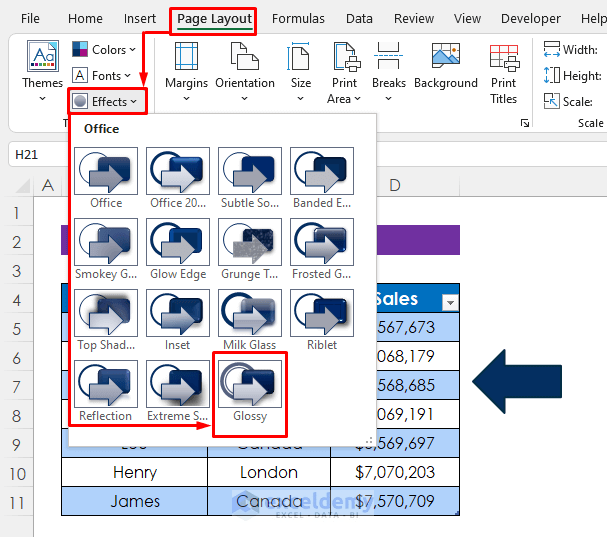Click the Height scale icon
Viewport: 607px width, 537px height.
coord(551,75)
